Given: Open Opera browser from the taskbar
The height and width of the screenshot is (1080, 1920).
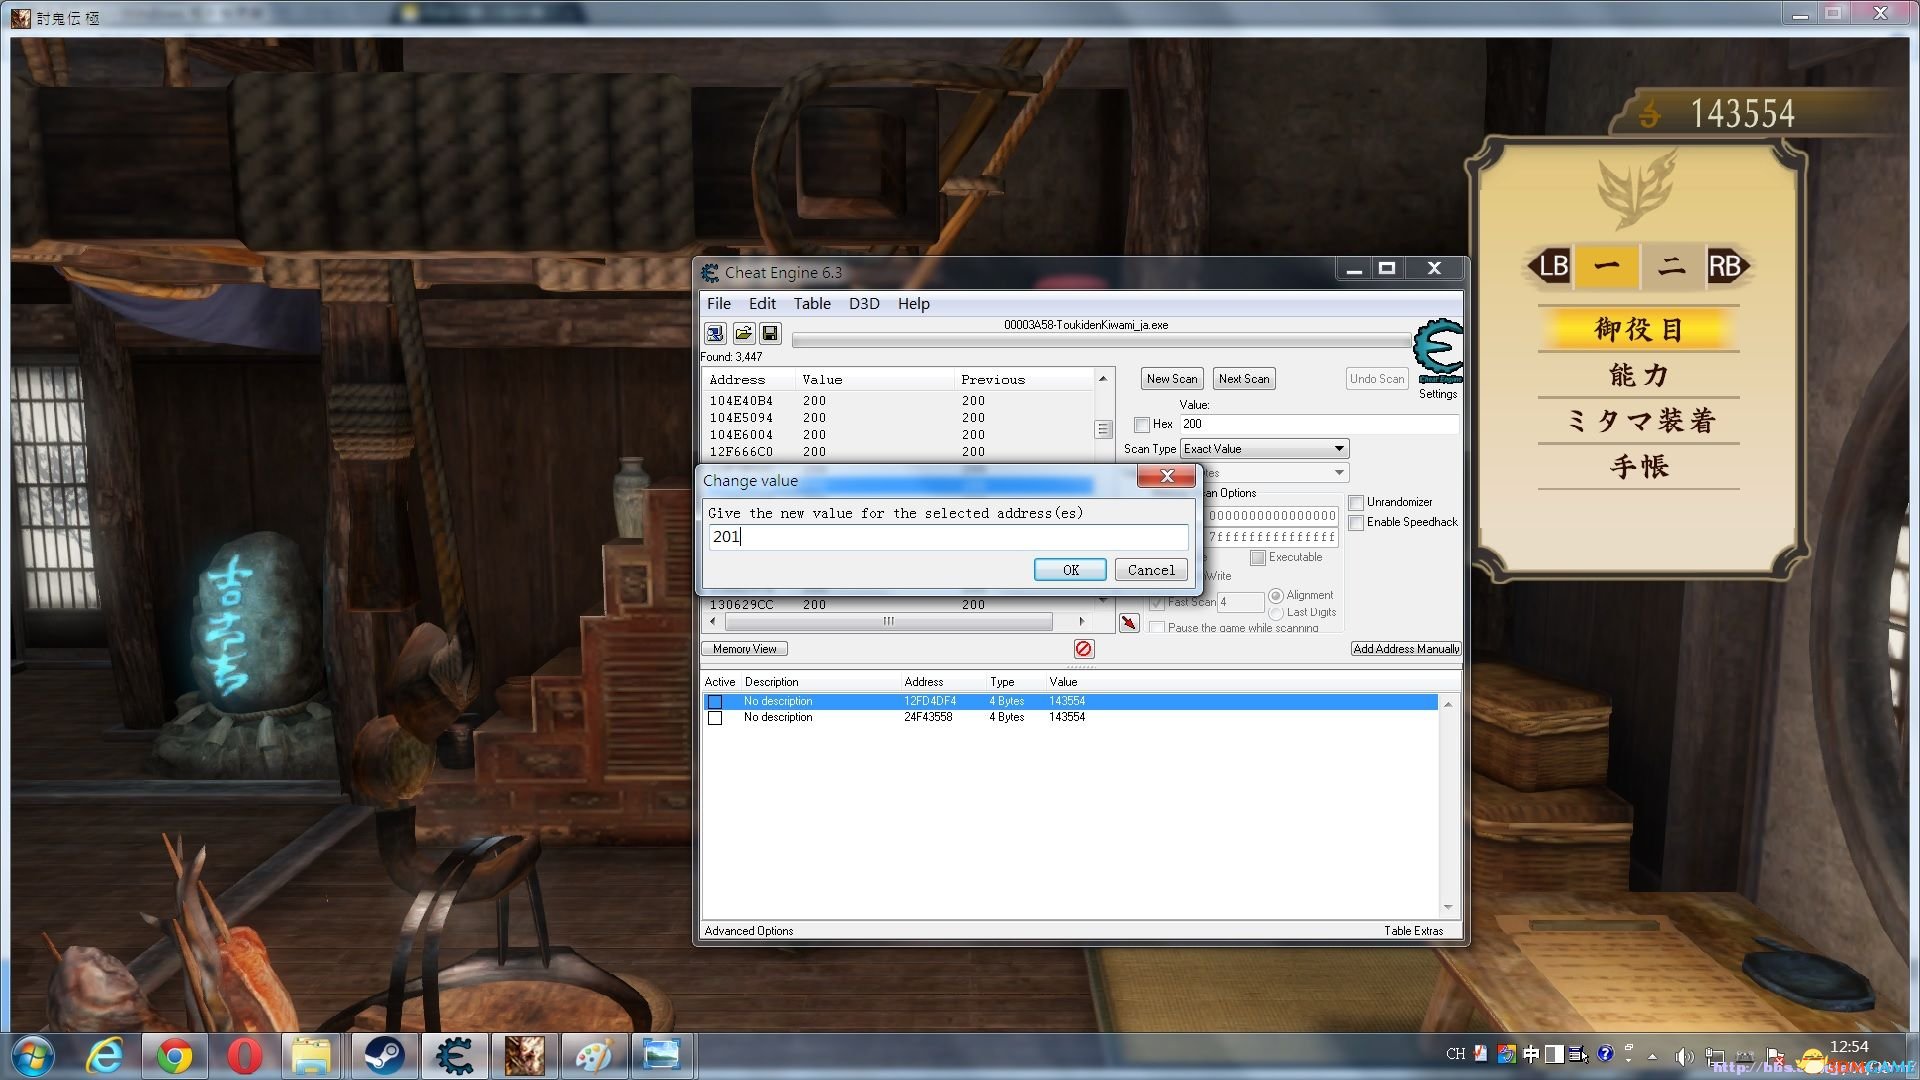Looking at the screenshot, I should [x=245, y=1056].
